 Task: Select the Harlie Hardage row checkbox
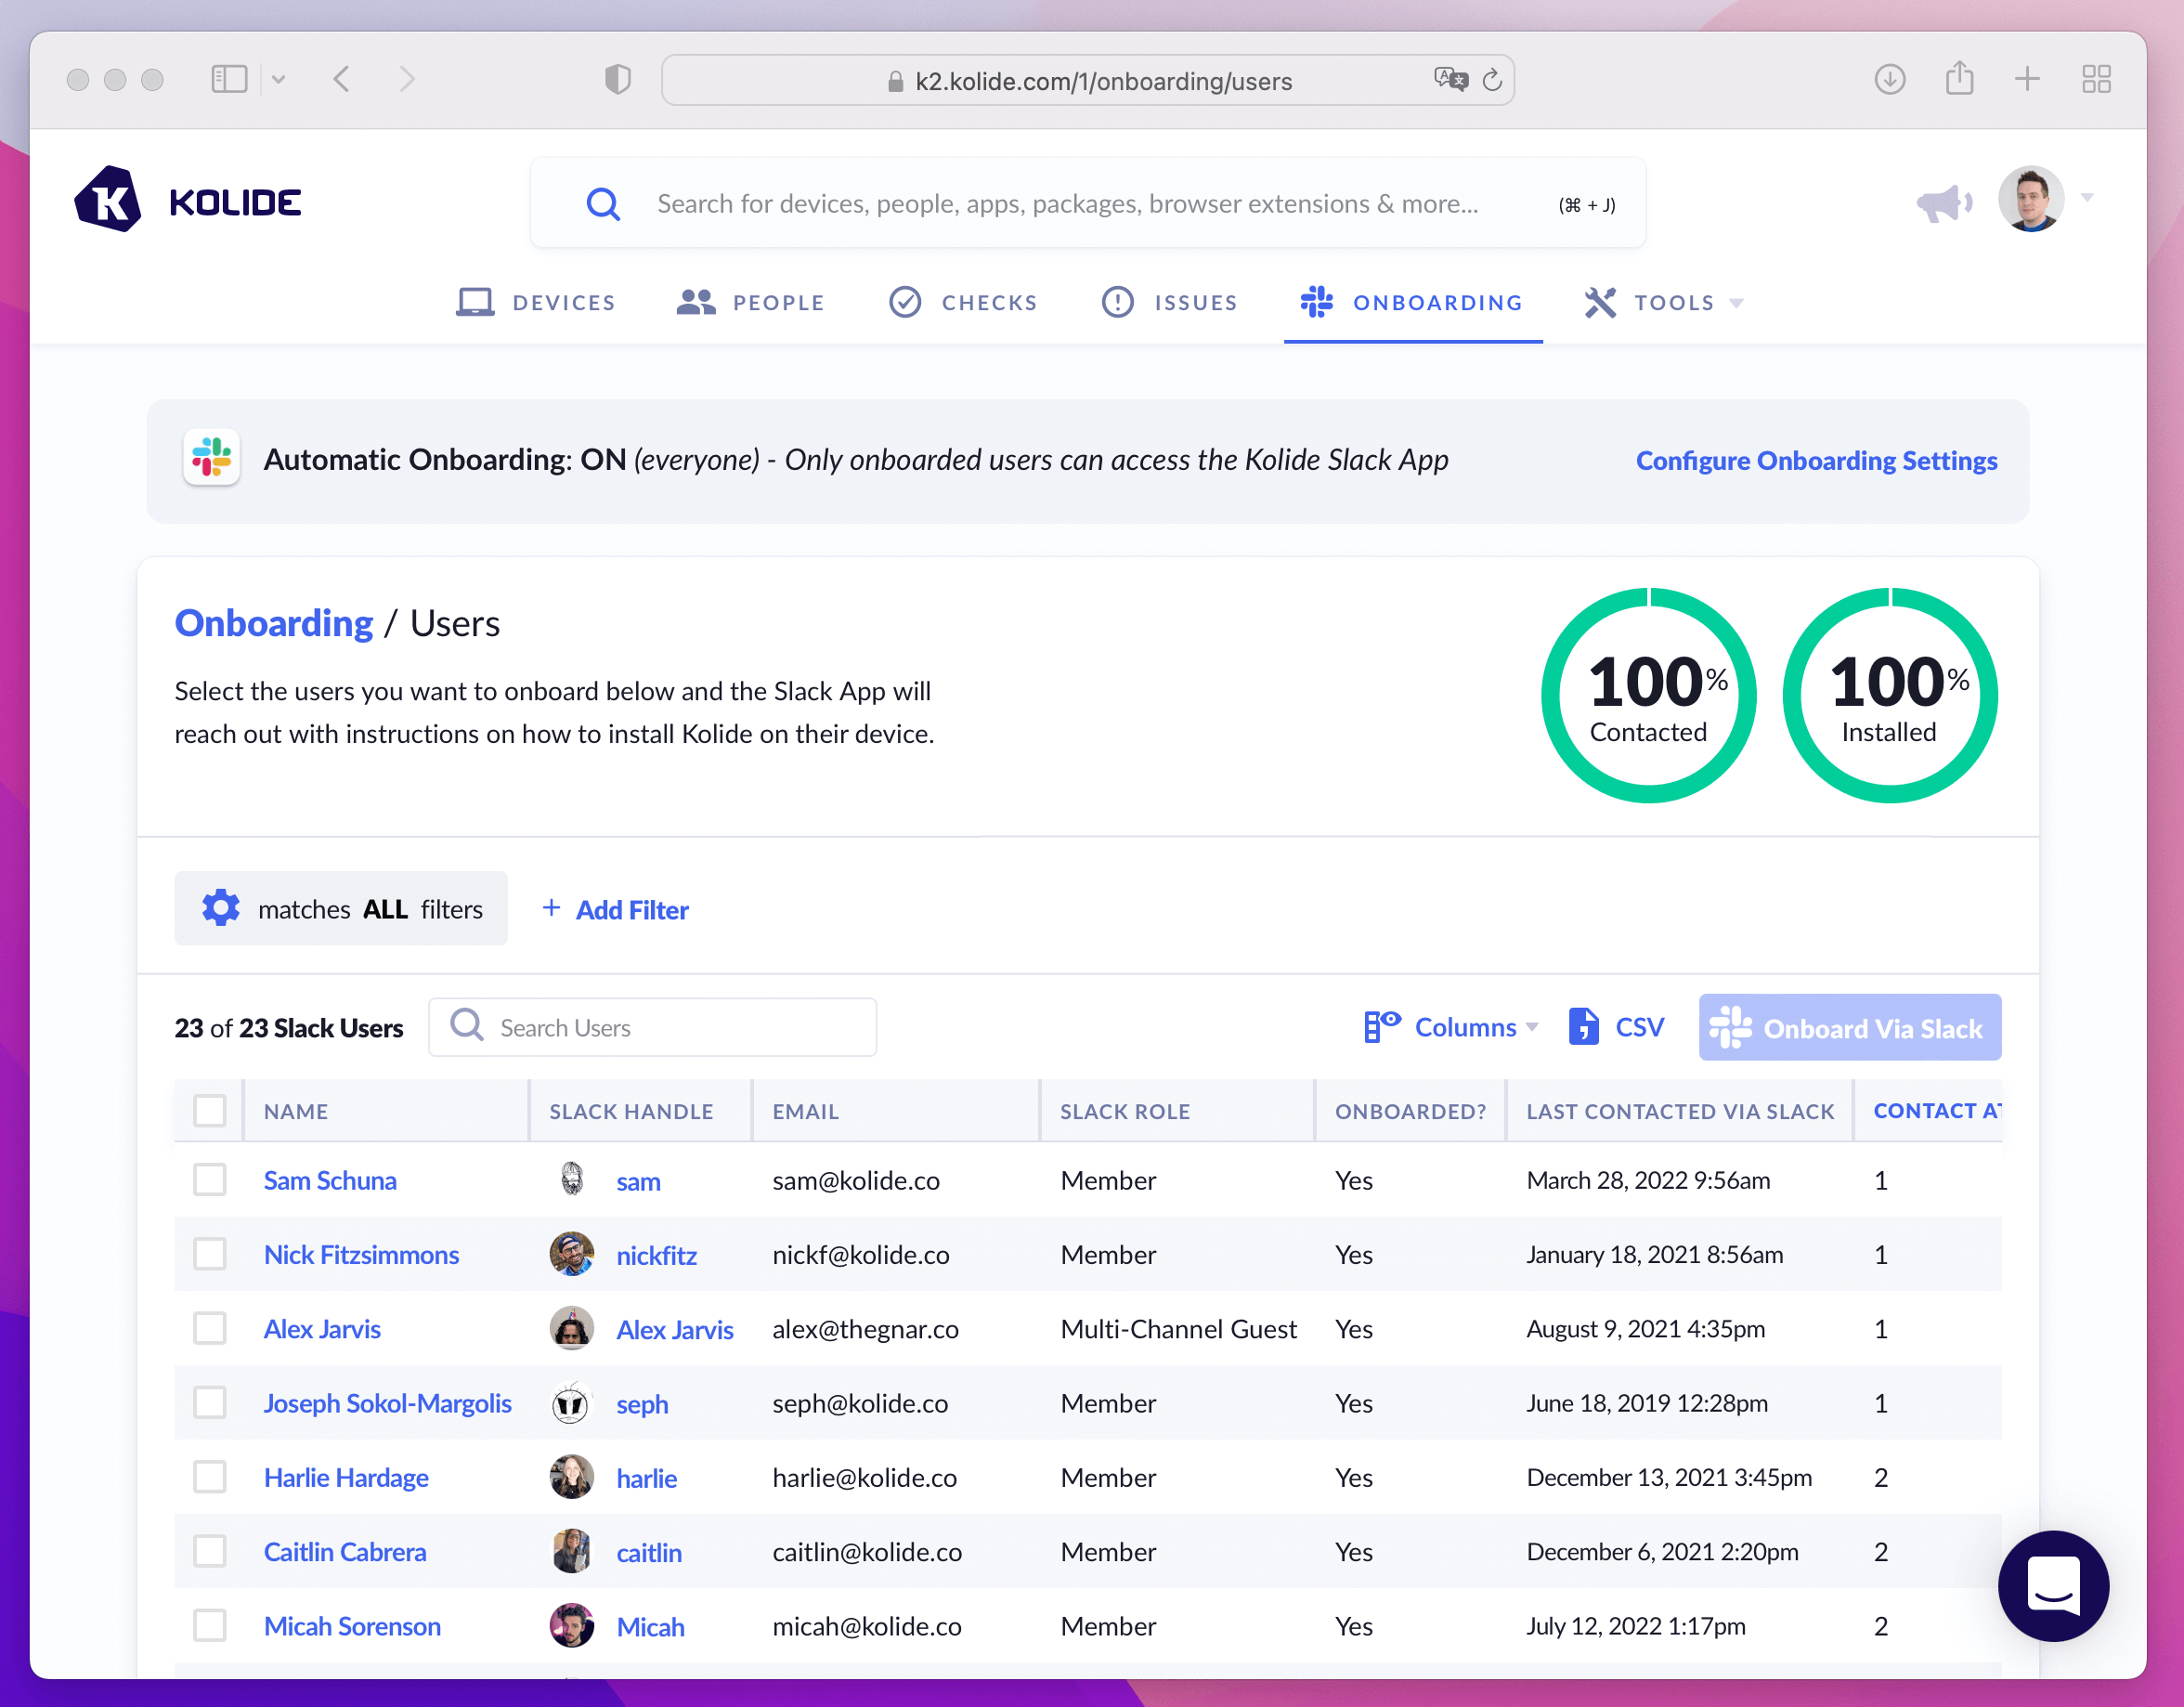[210, 1477]
